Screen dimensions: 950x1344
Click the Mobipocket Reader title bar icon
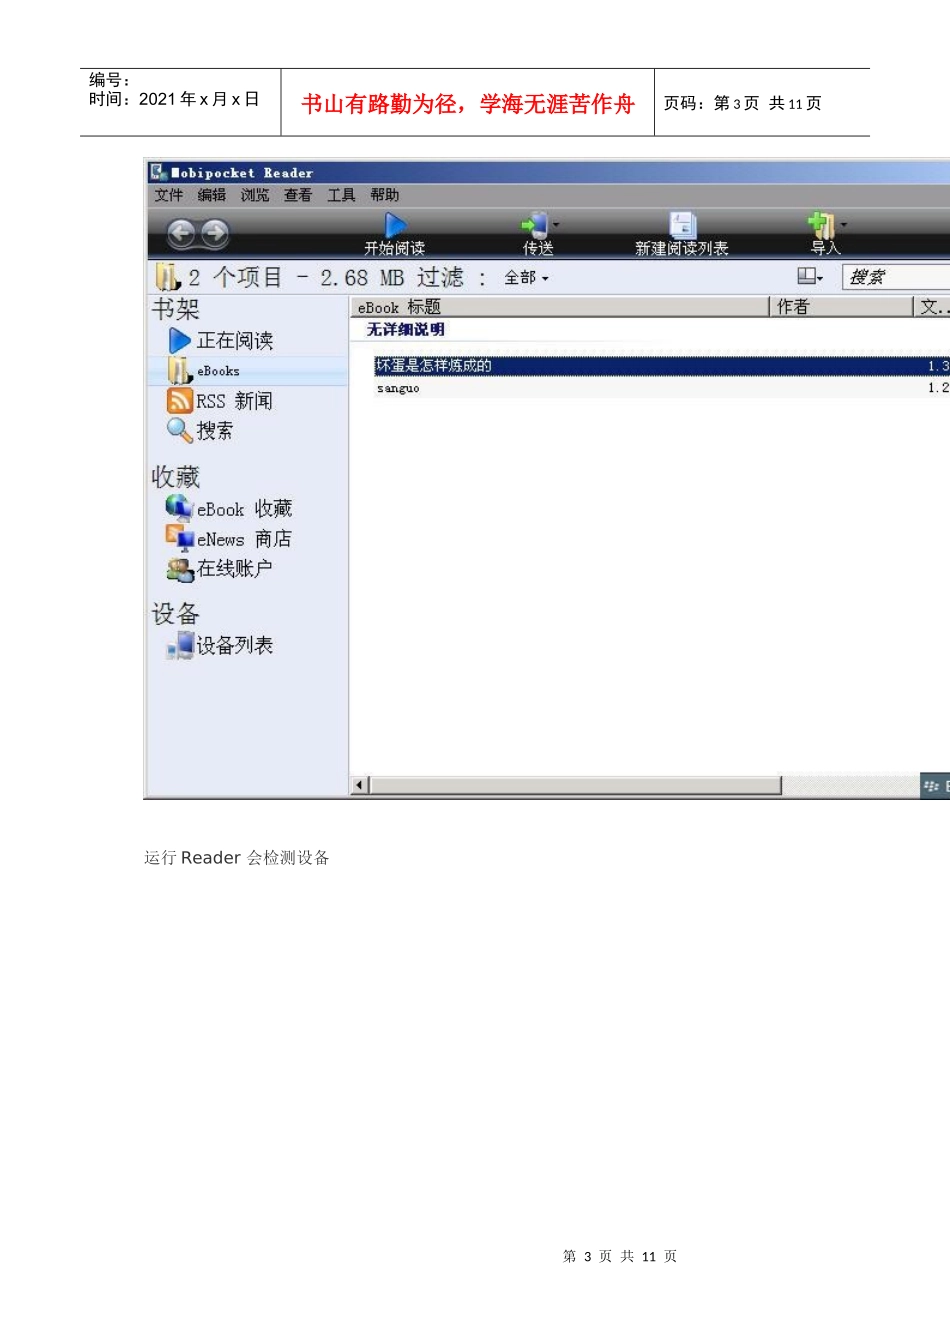click(159, 173)
